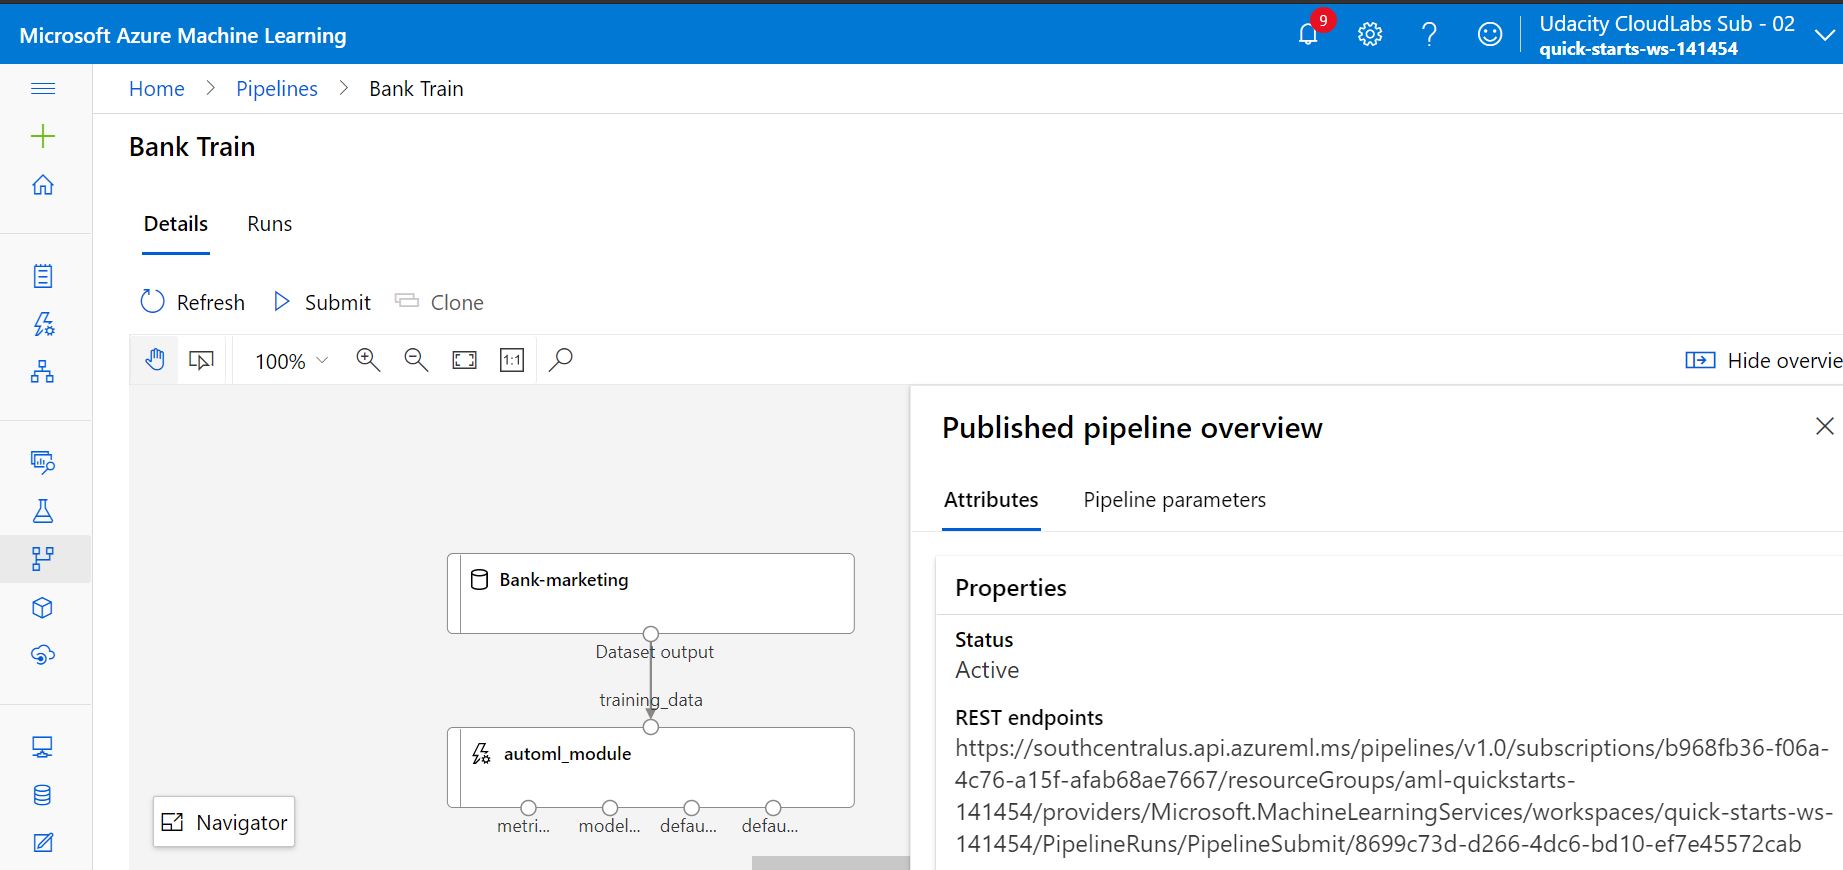Click the Refresh button
Screen dimensions: 1843x870
pyautogui.click(x=193, y=302)
